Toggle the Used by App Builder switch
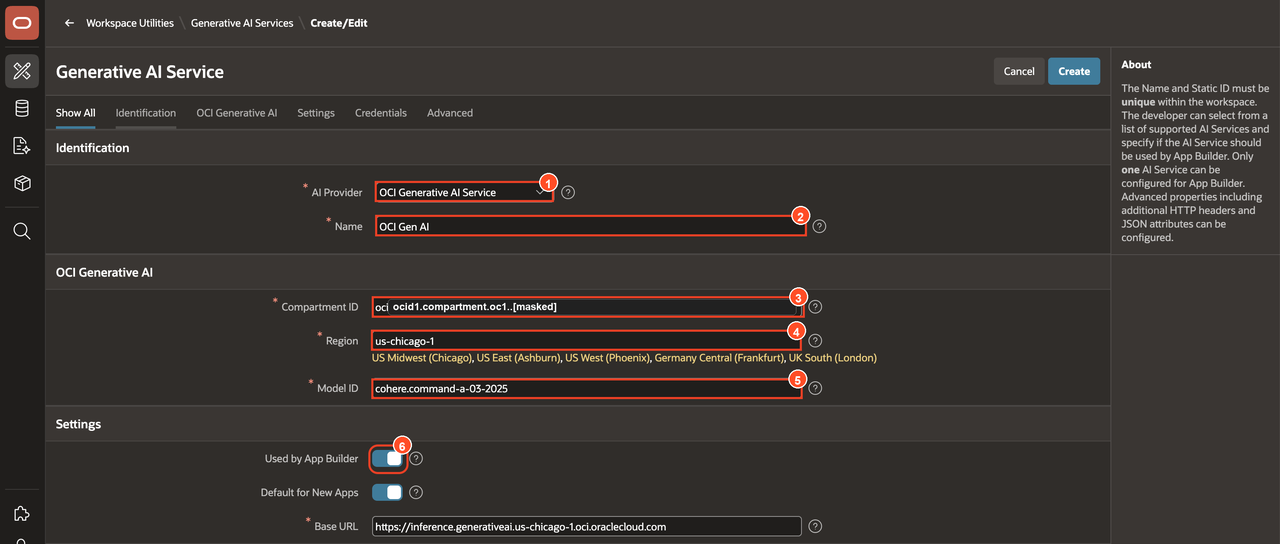1280x544 pixels. tap(387, 458)
